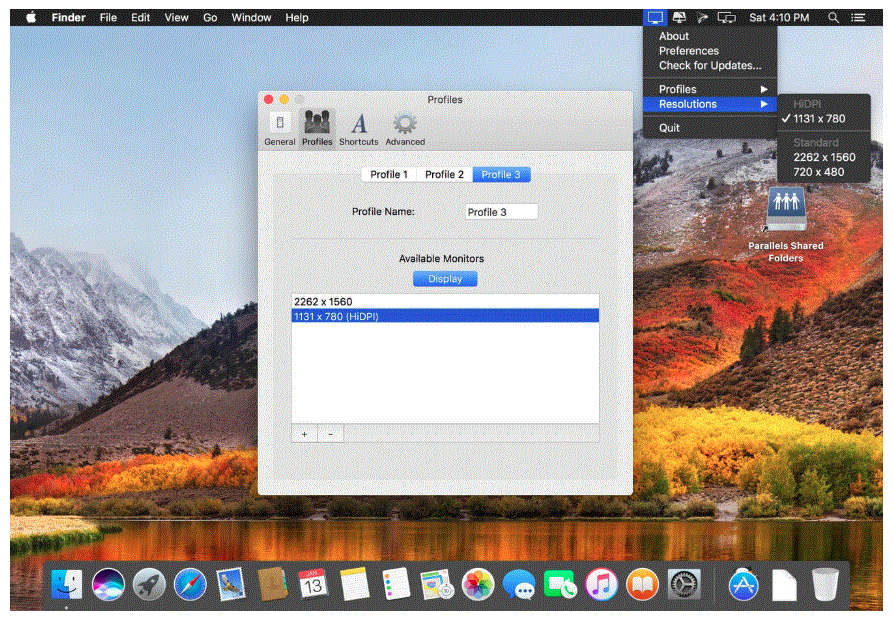Image resolution: width=893 pixels, height=622 pixels.
Task: Open FaceTime in the Dock
Action: (560, 584)
